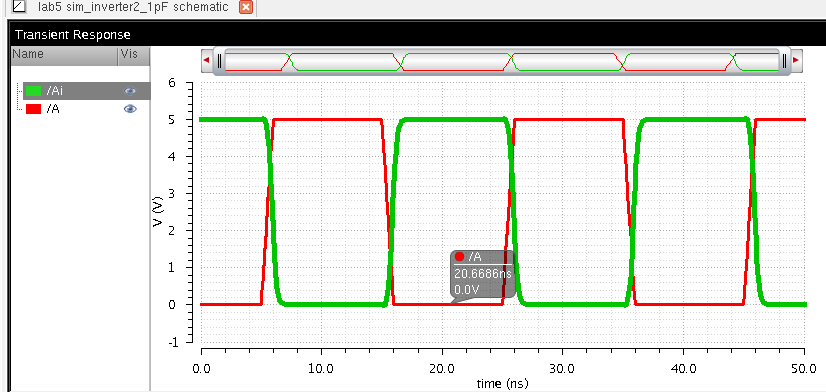This screenshot has width=826, height=392.
Task: Click the right handle of the overview slider
Action: (784, 61)
